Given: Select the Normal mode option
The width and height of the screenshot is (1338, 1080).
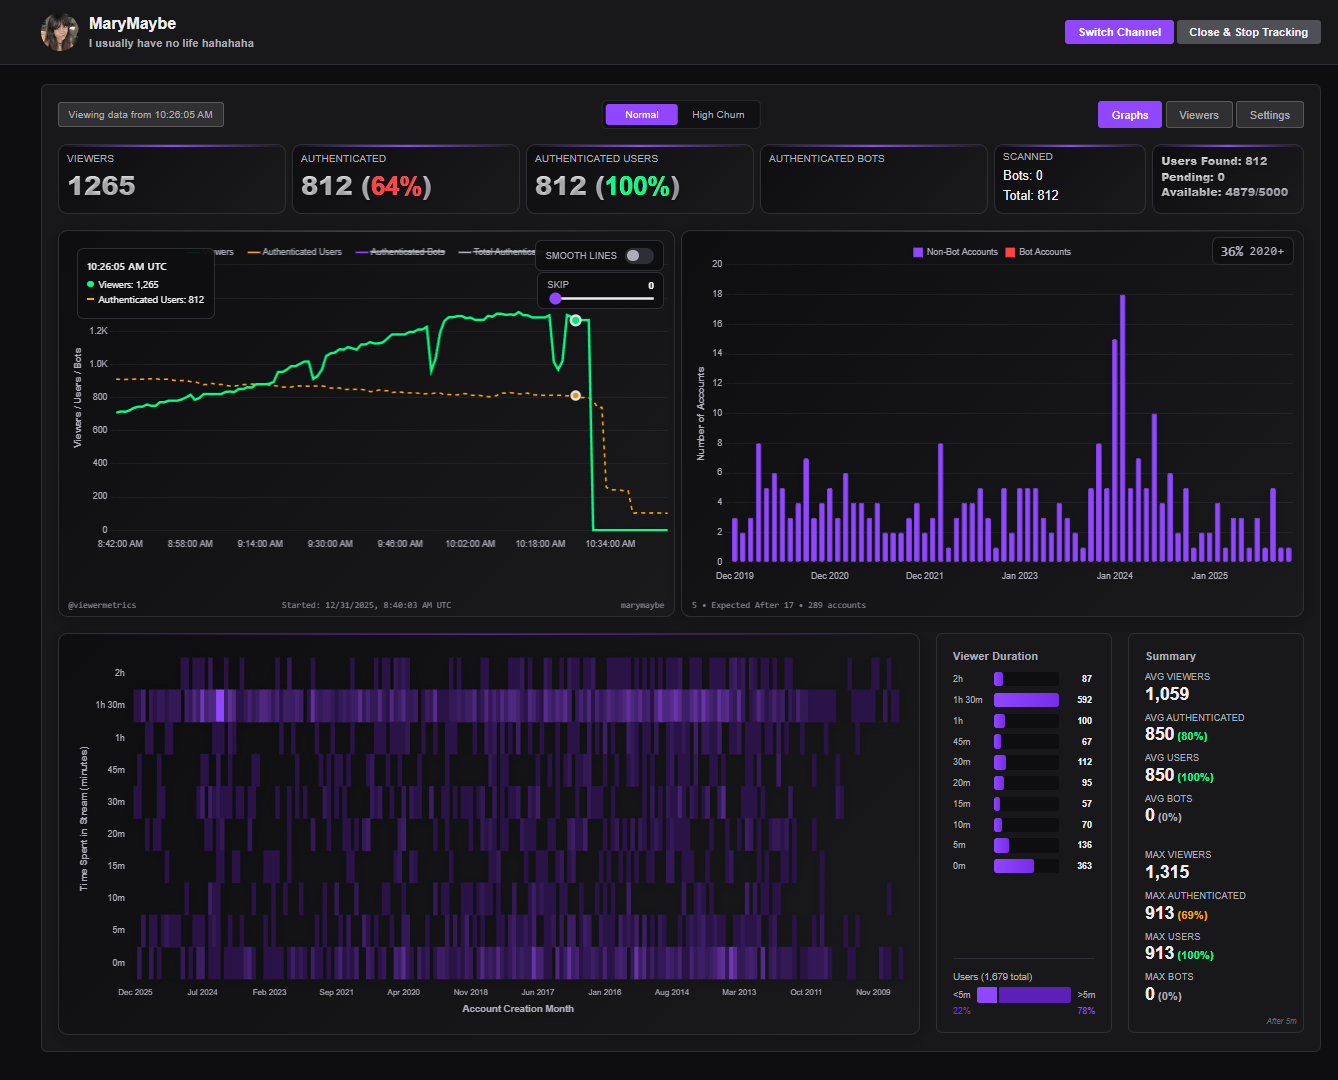Looking at the screenshot, I should [642, 115].
